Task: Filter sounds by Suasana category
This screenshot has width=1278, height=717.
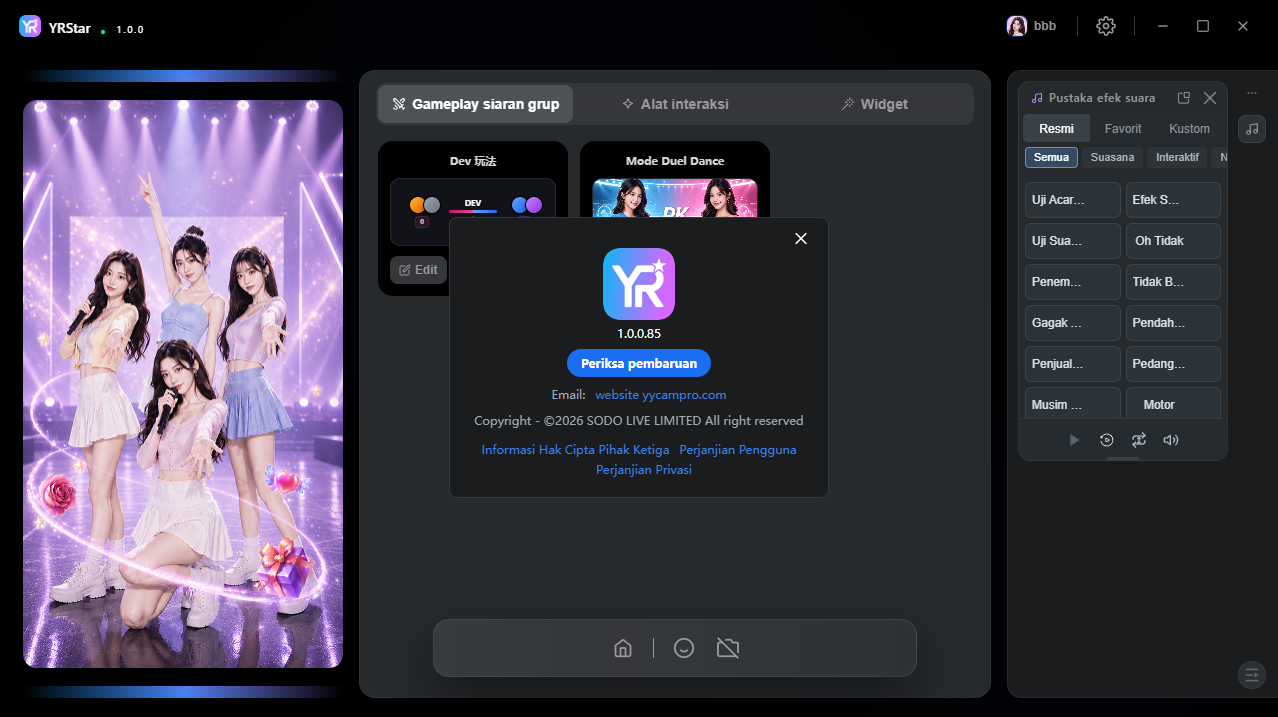Action: [1112, 157]
